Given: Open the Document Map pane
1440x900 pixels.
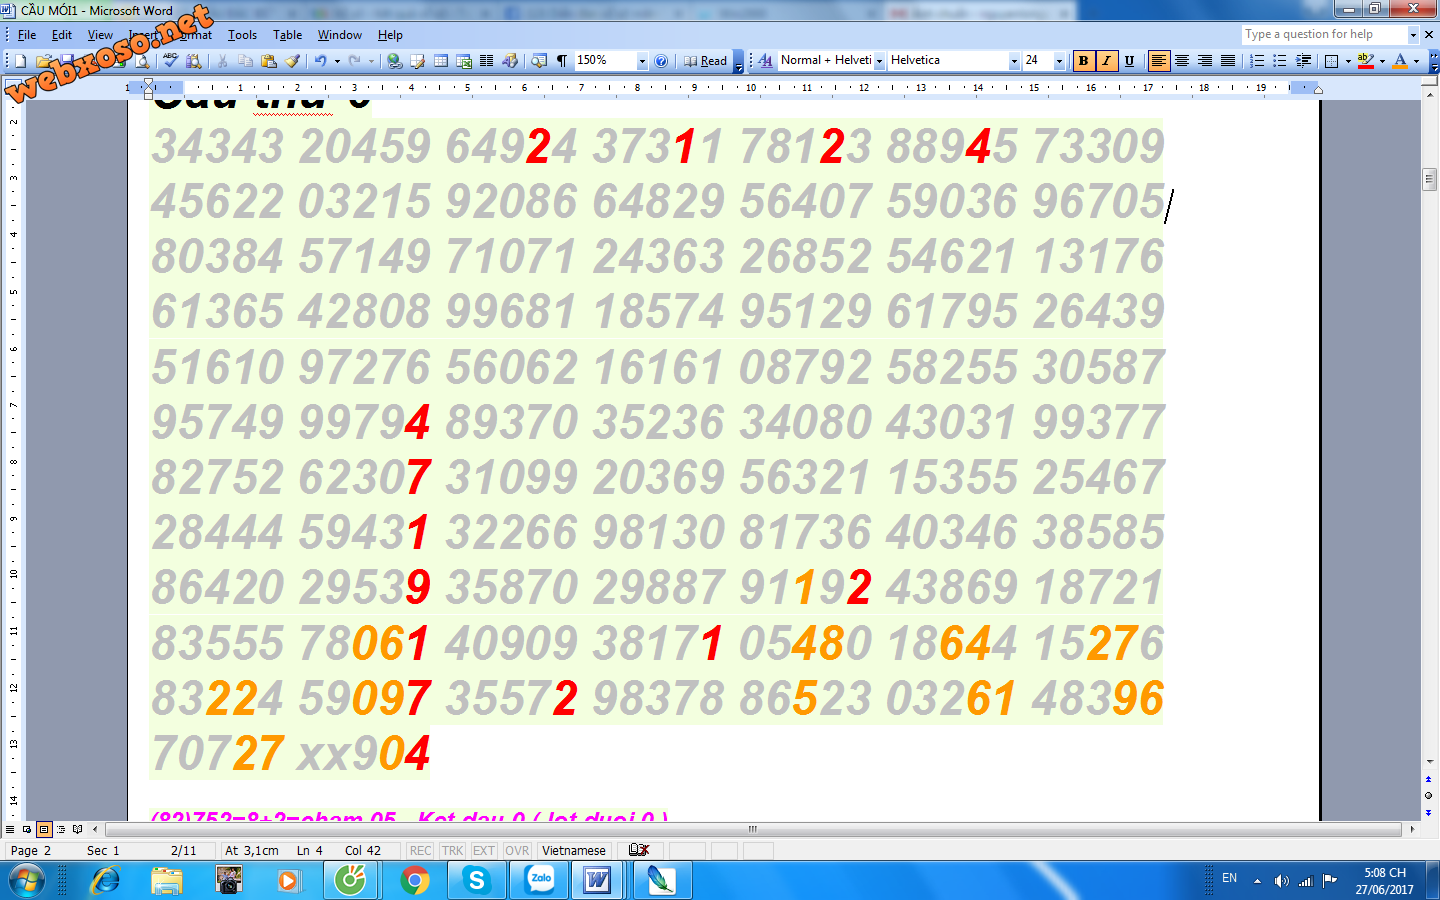Looking at the screenshot, I should coord(539,61).
